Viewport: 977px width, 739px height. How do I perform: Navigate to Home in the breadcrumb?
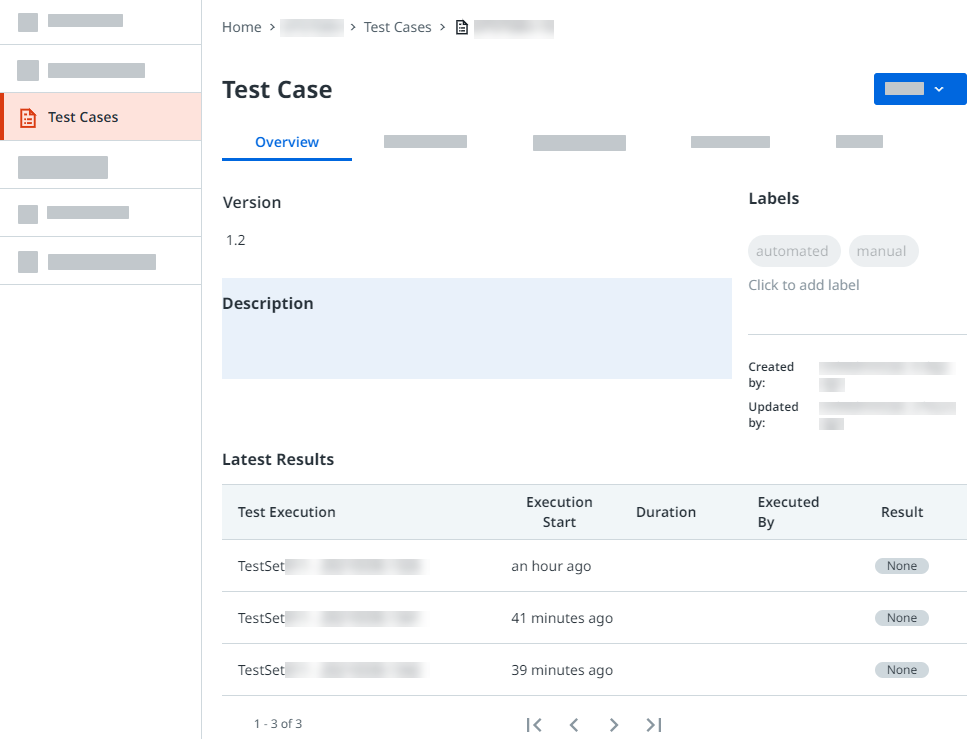click(242, 27)
